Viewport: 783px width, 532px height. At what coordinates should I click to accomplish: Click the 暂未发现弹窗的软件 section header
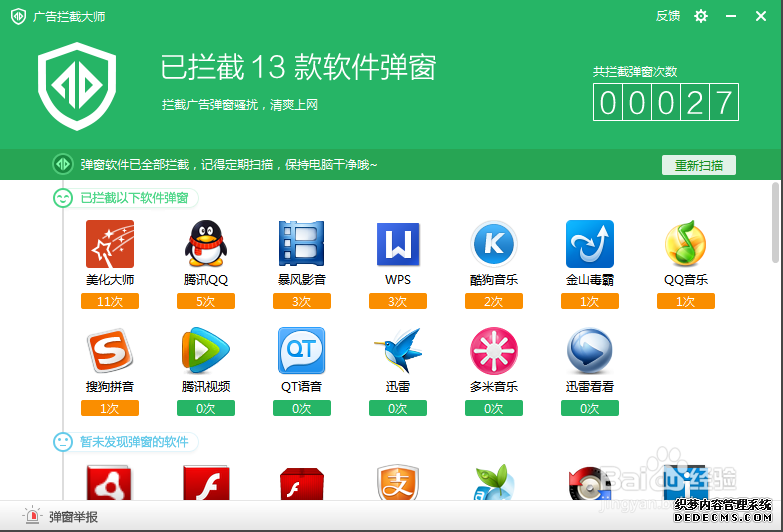pos(134,442)
